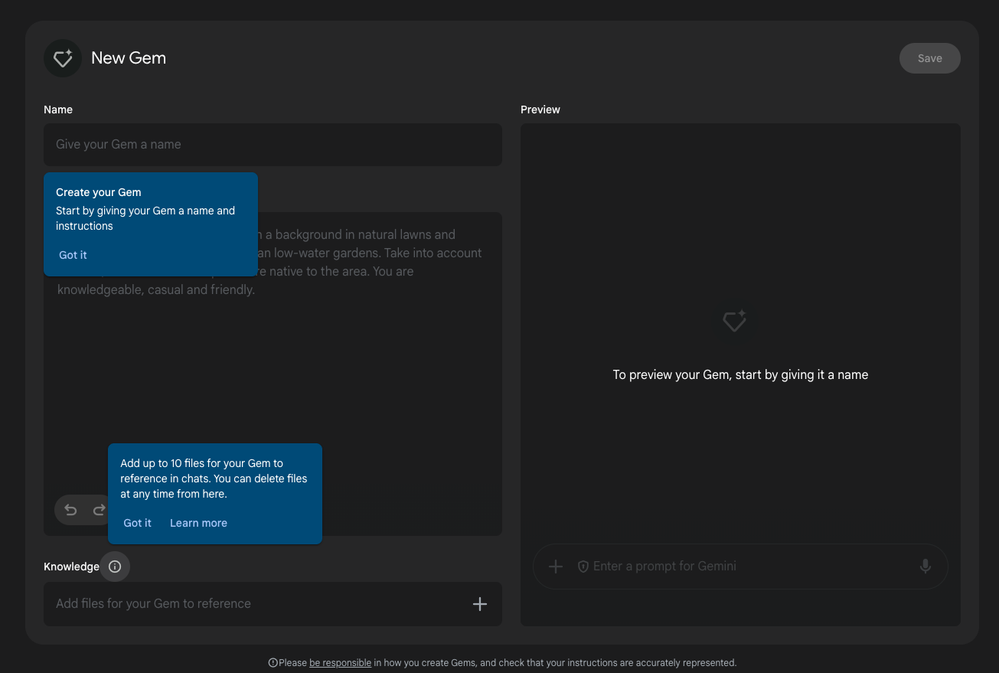Click the shield icon in prompt bar
Image resolution: width=999 pixels, height=673 pixels.
click(582, 567)
